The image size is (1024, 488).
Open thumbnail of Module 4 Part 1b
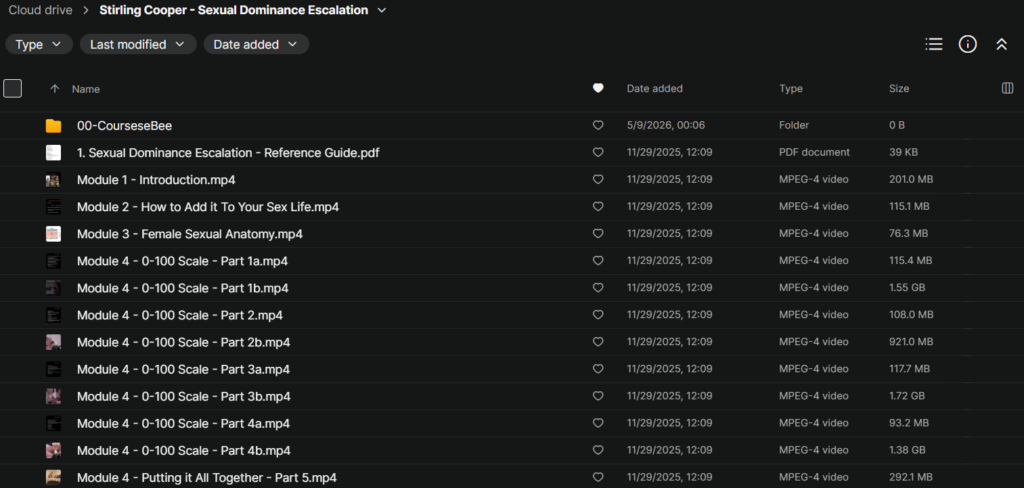click(54, 288)
